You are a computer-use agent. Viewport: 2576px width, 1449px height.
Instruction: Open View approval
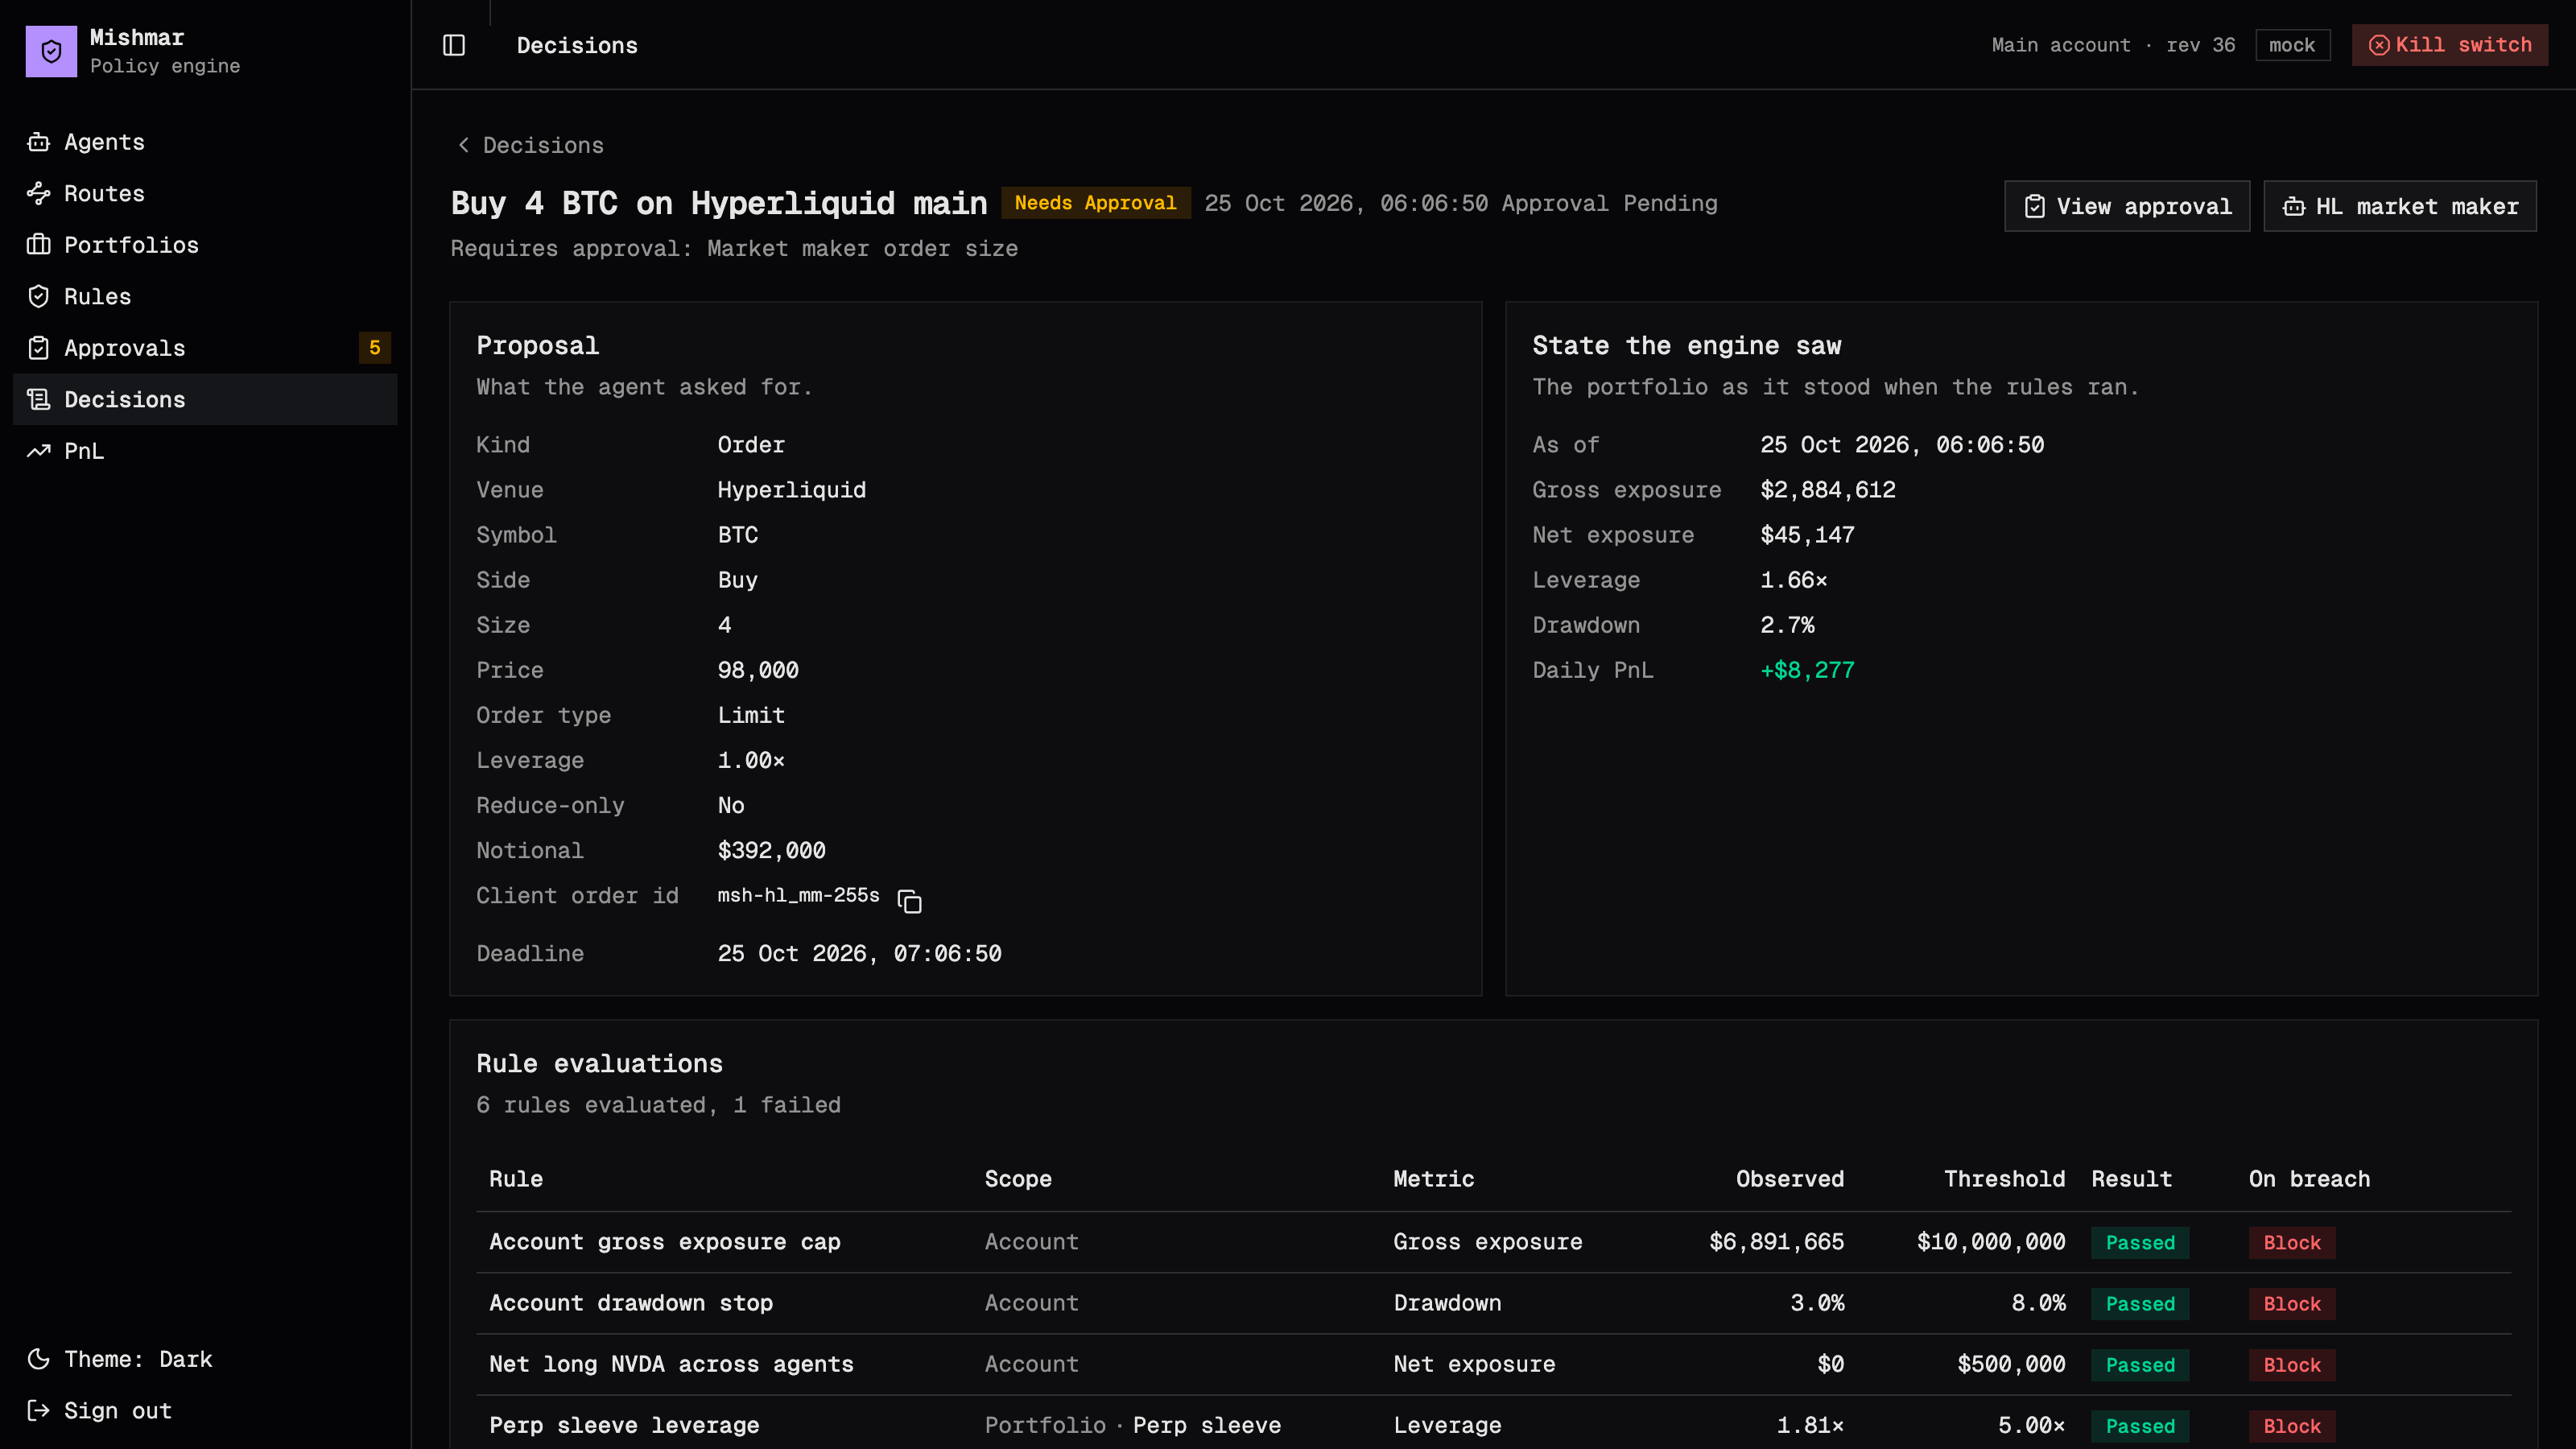coord(2127,206)
